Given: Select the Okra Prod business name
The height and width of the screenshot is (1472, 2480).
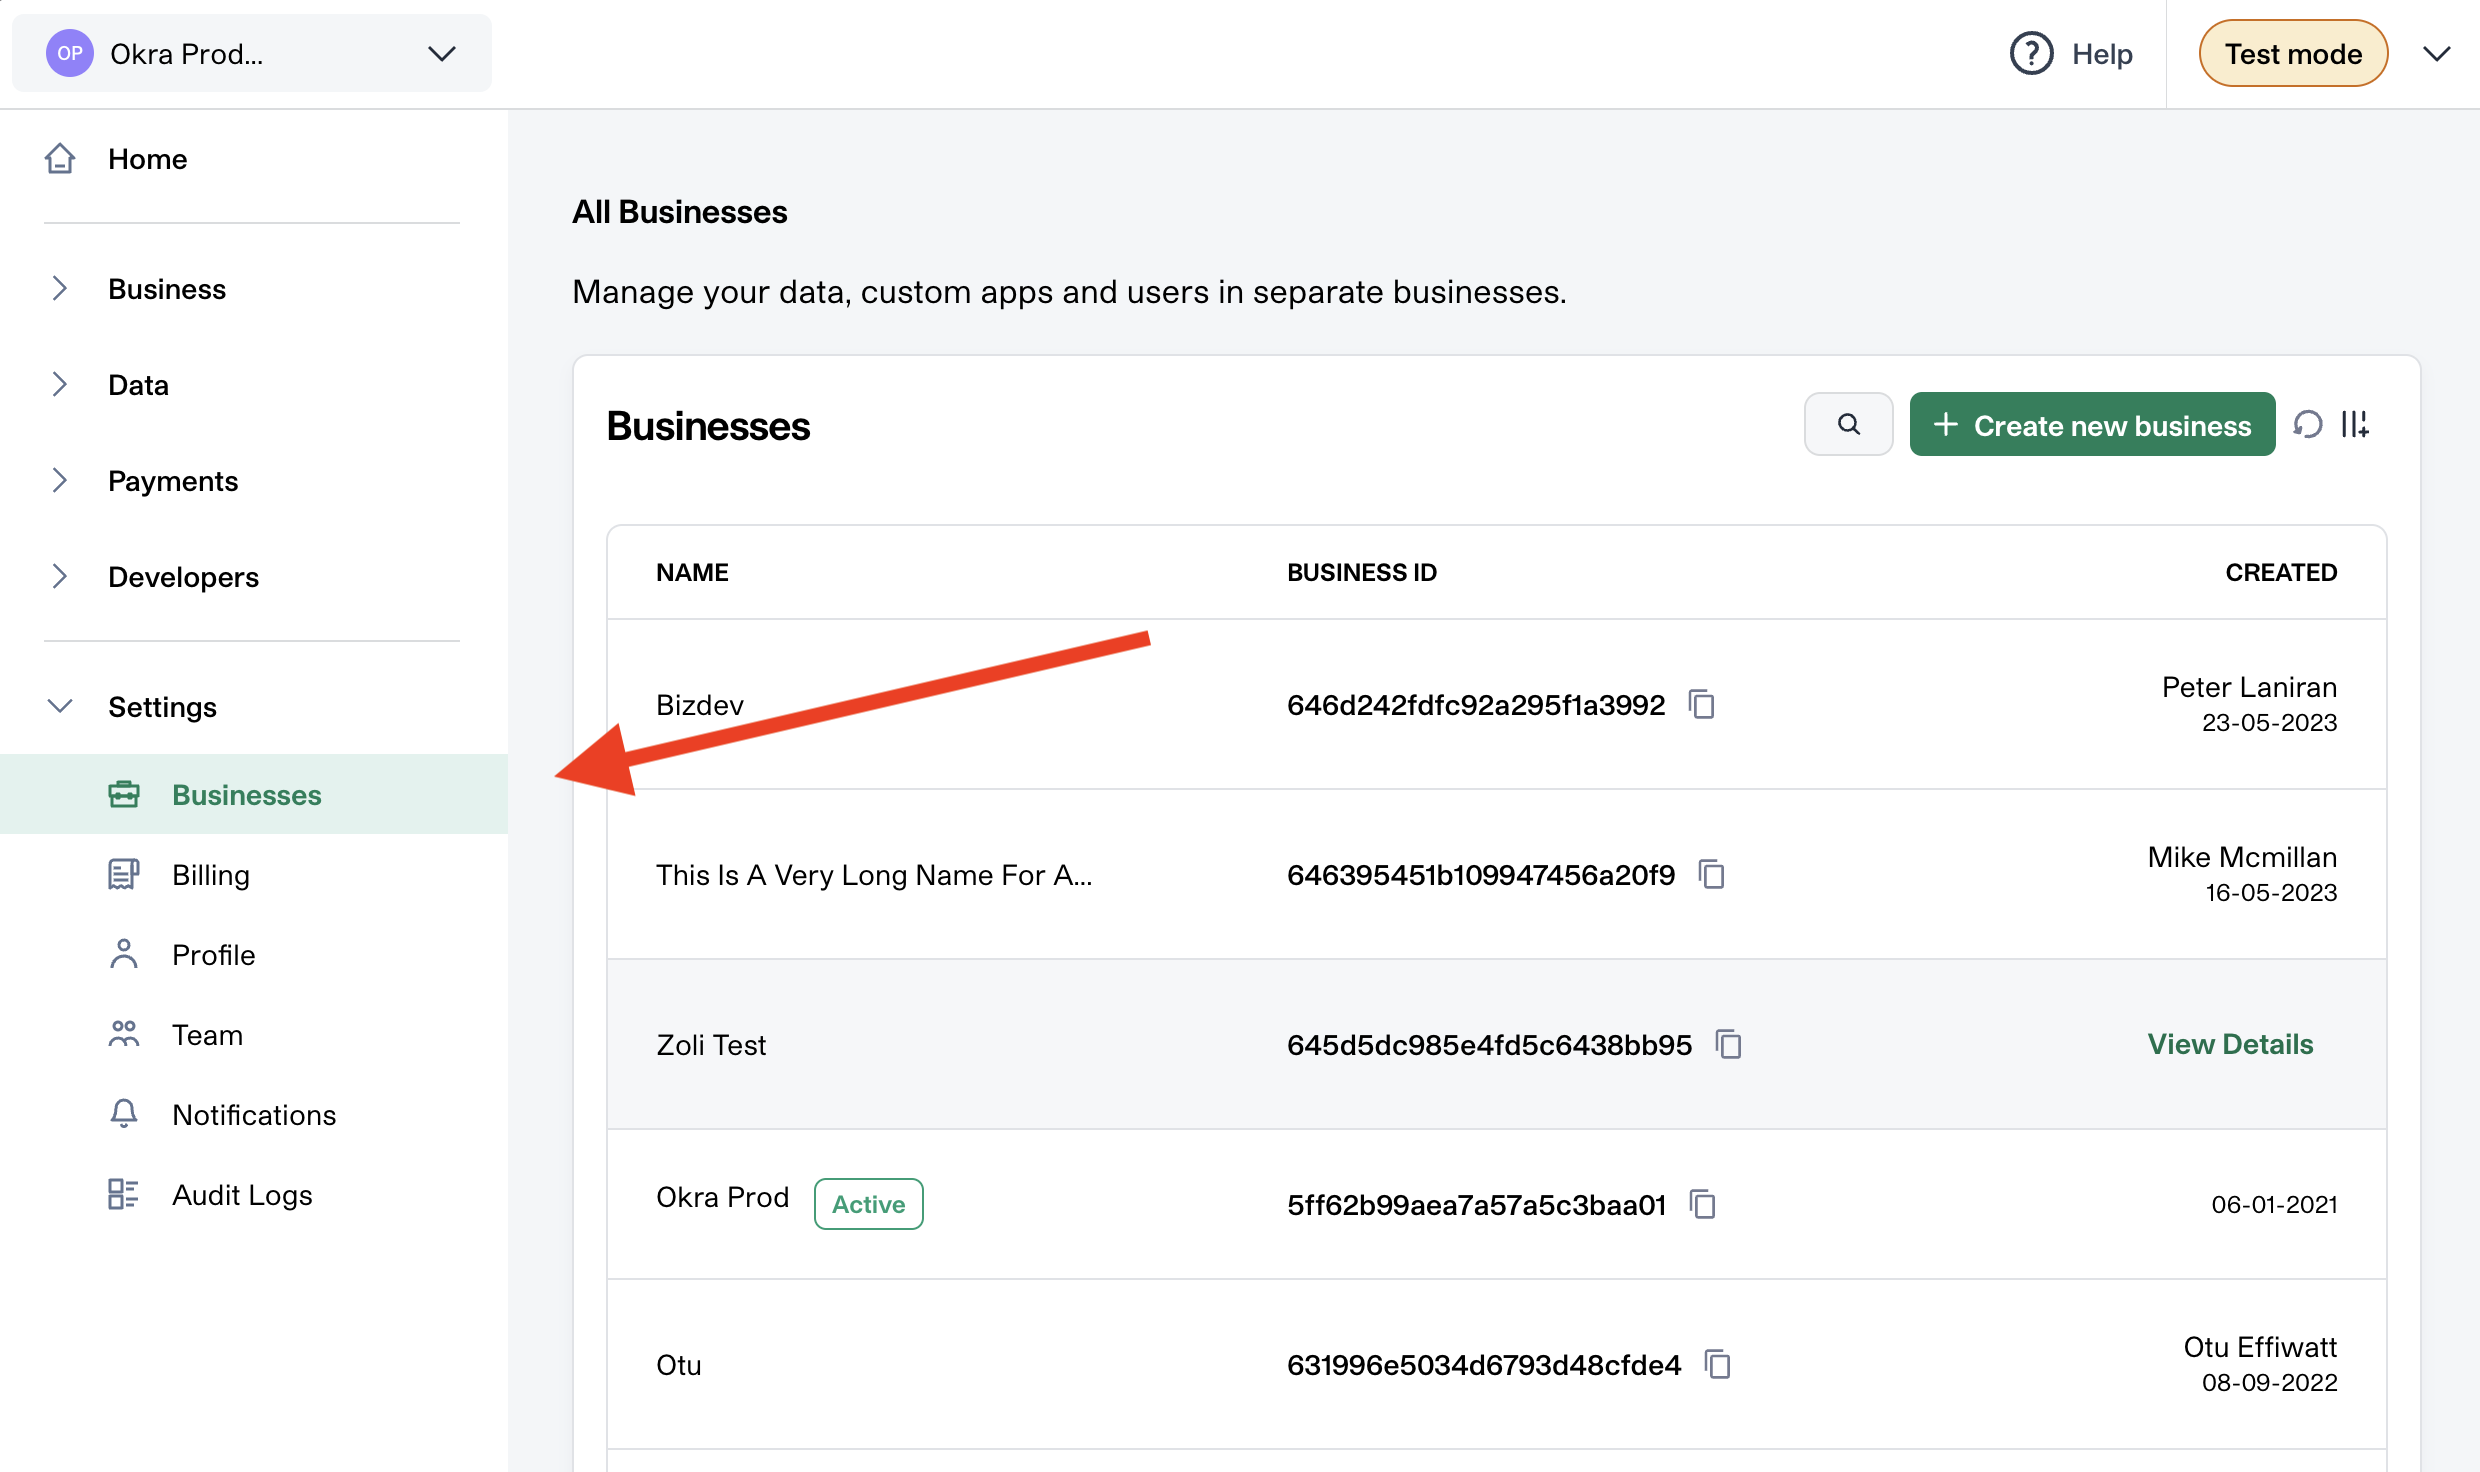Looking at the screenshot, I should click(722, 1197).
